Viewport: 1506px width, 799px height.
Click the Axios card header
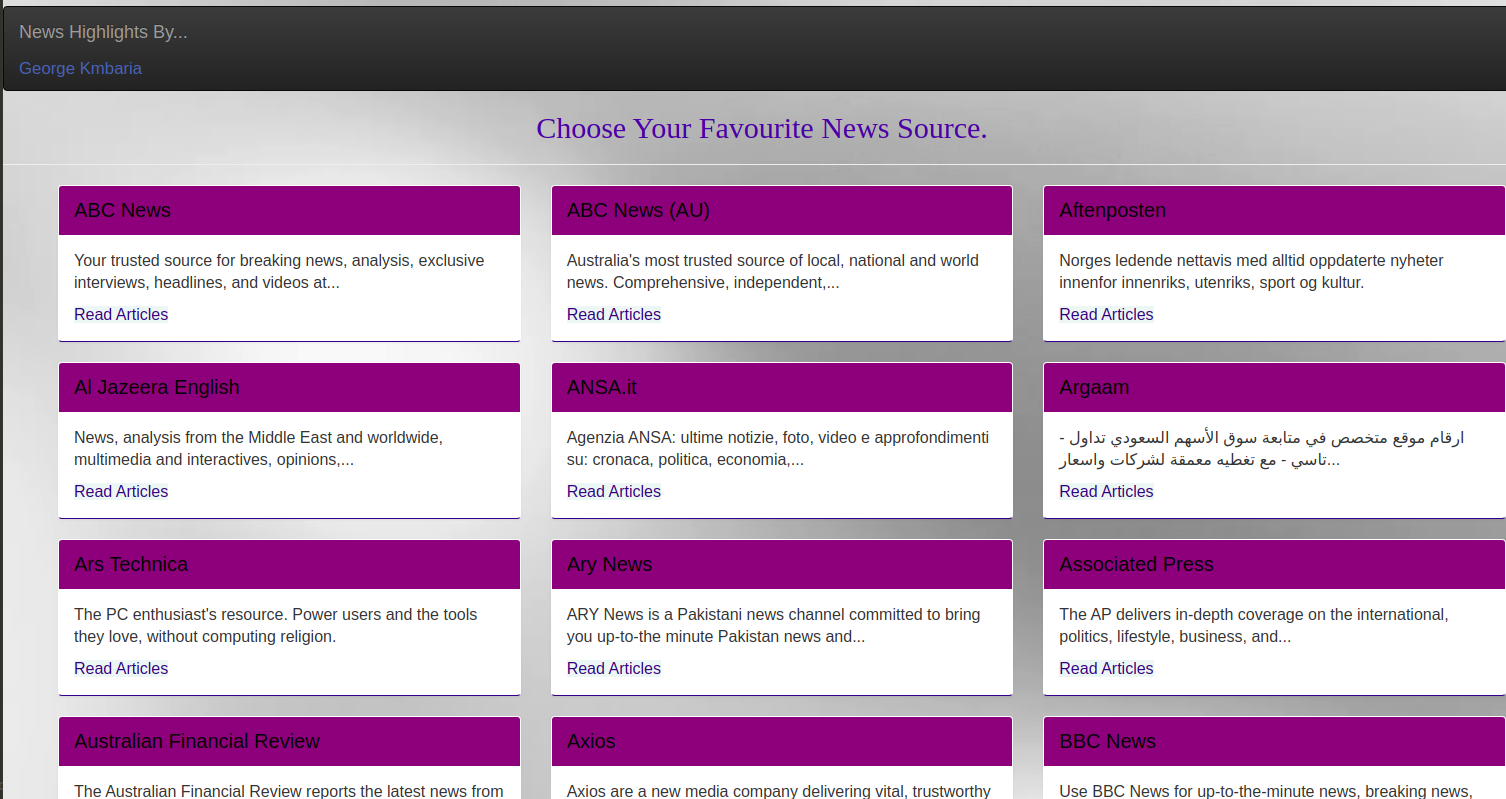click(x=782, y=741)
